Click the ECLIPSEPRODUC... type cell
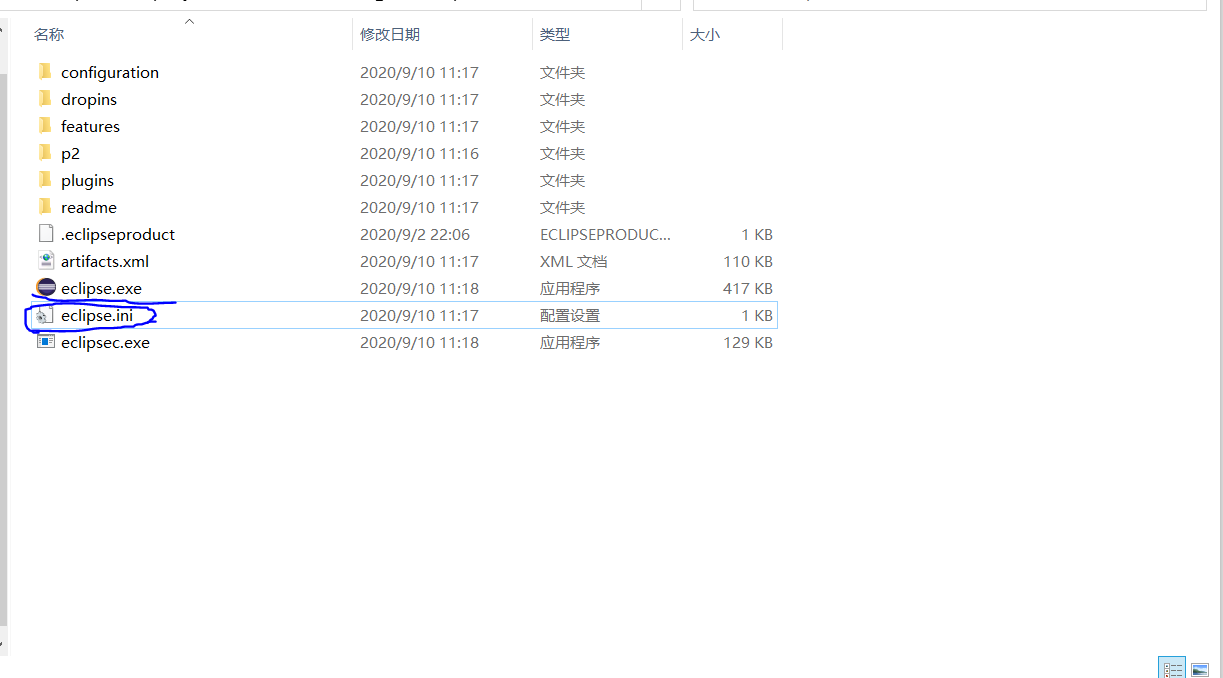 606,234
